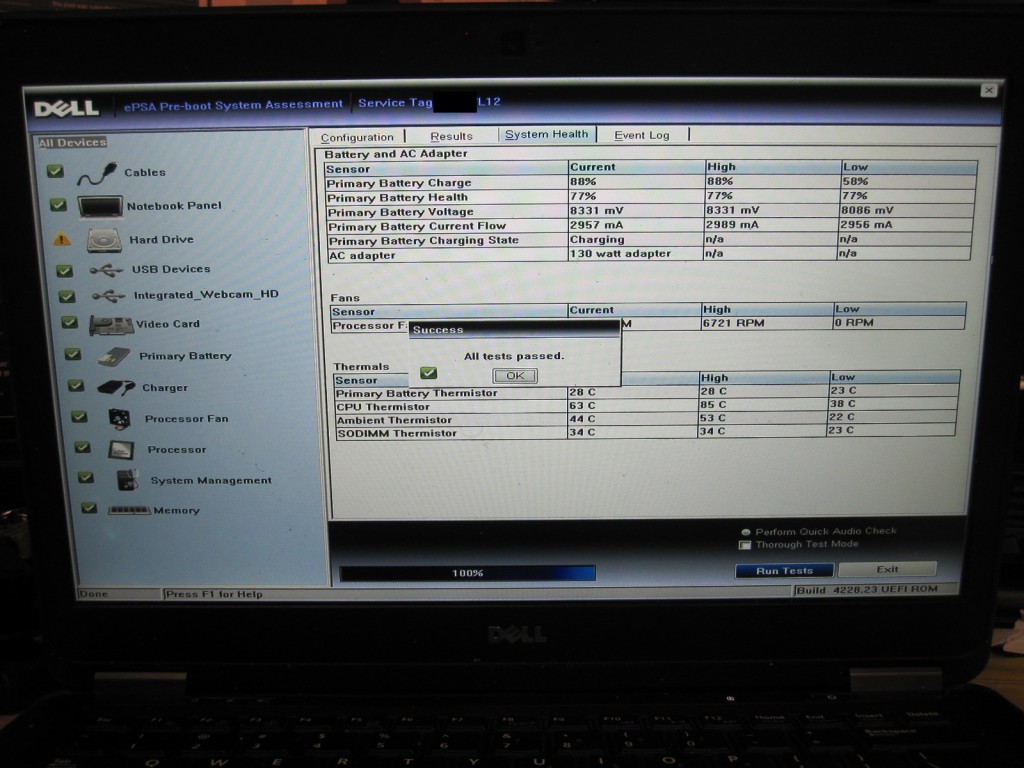Toggle the Processor test checkbox
This screenshot has width=1024, height=768.
[x=82, y=447]
